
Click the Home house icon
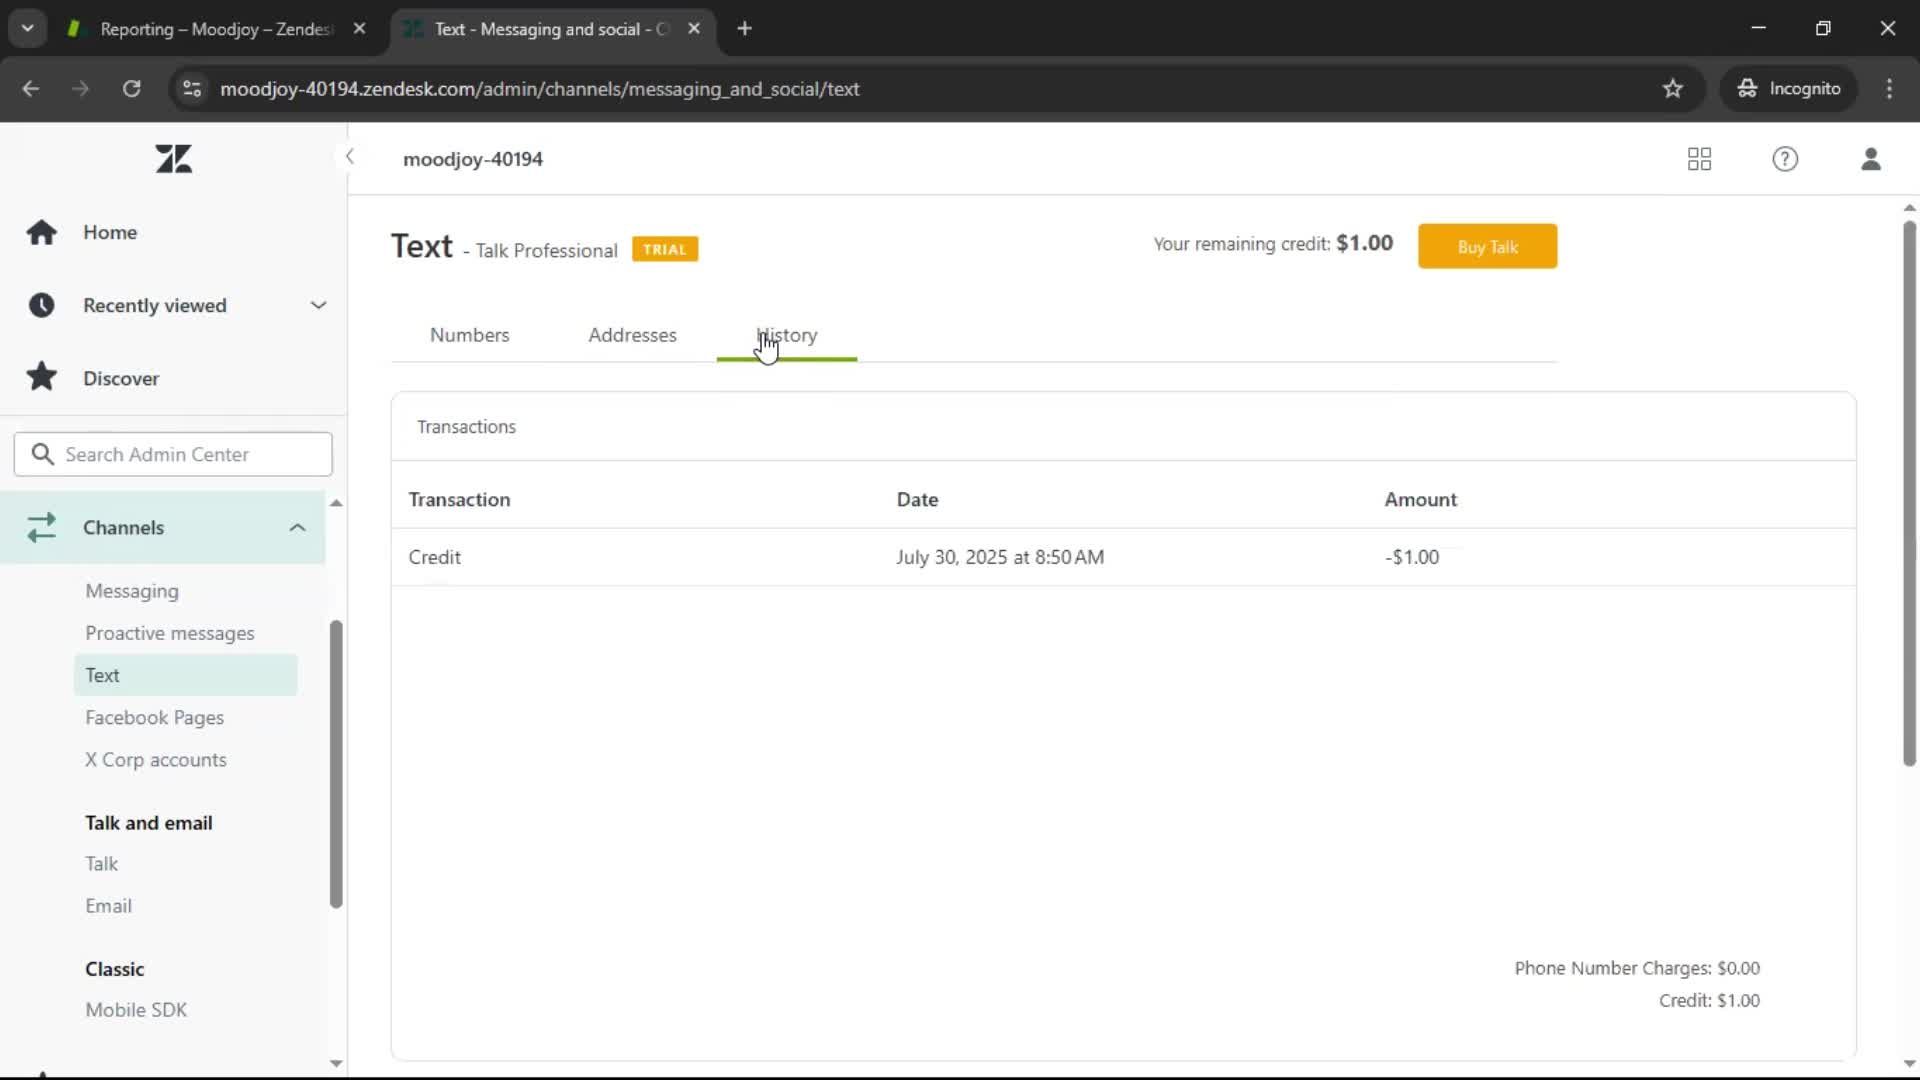pyautogui.click(x=41, y=232)
